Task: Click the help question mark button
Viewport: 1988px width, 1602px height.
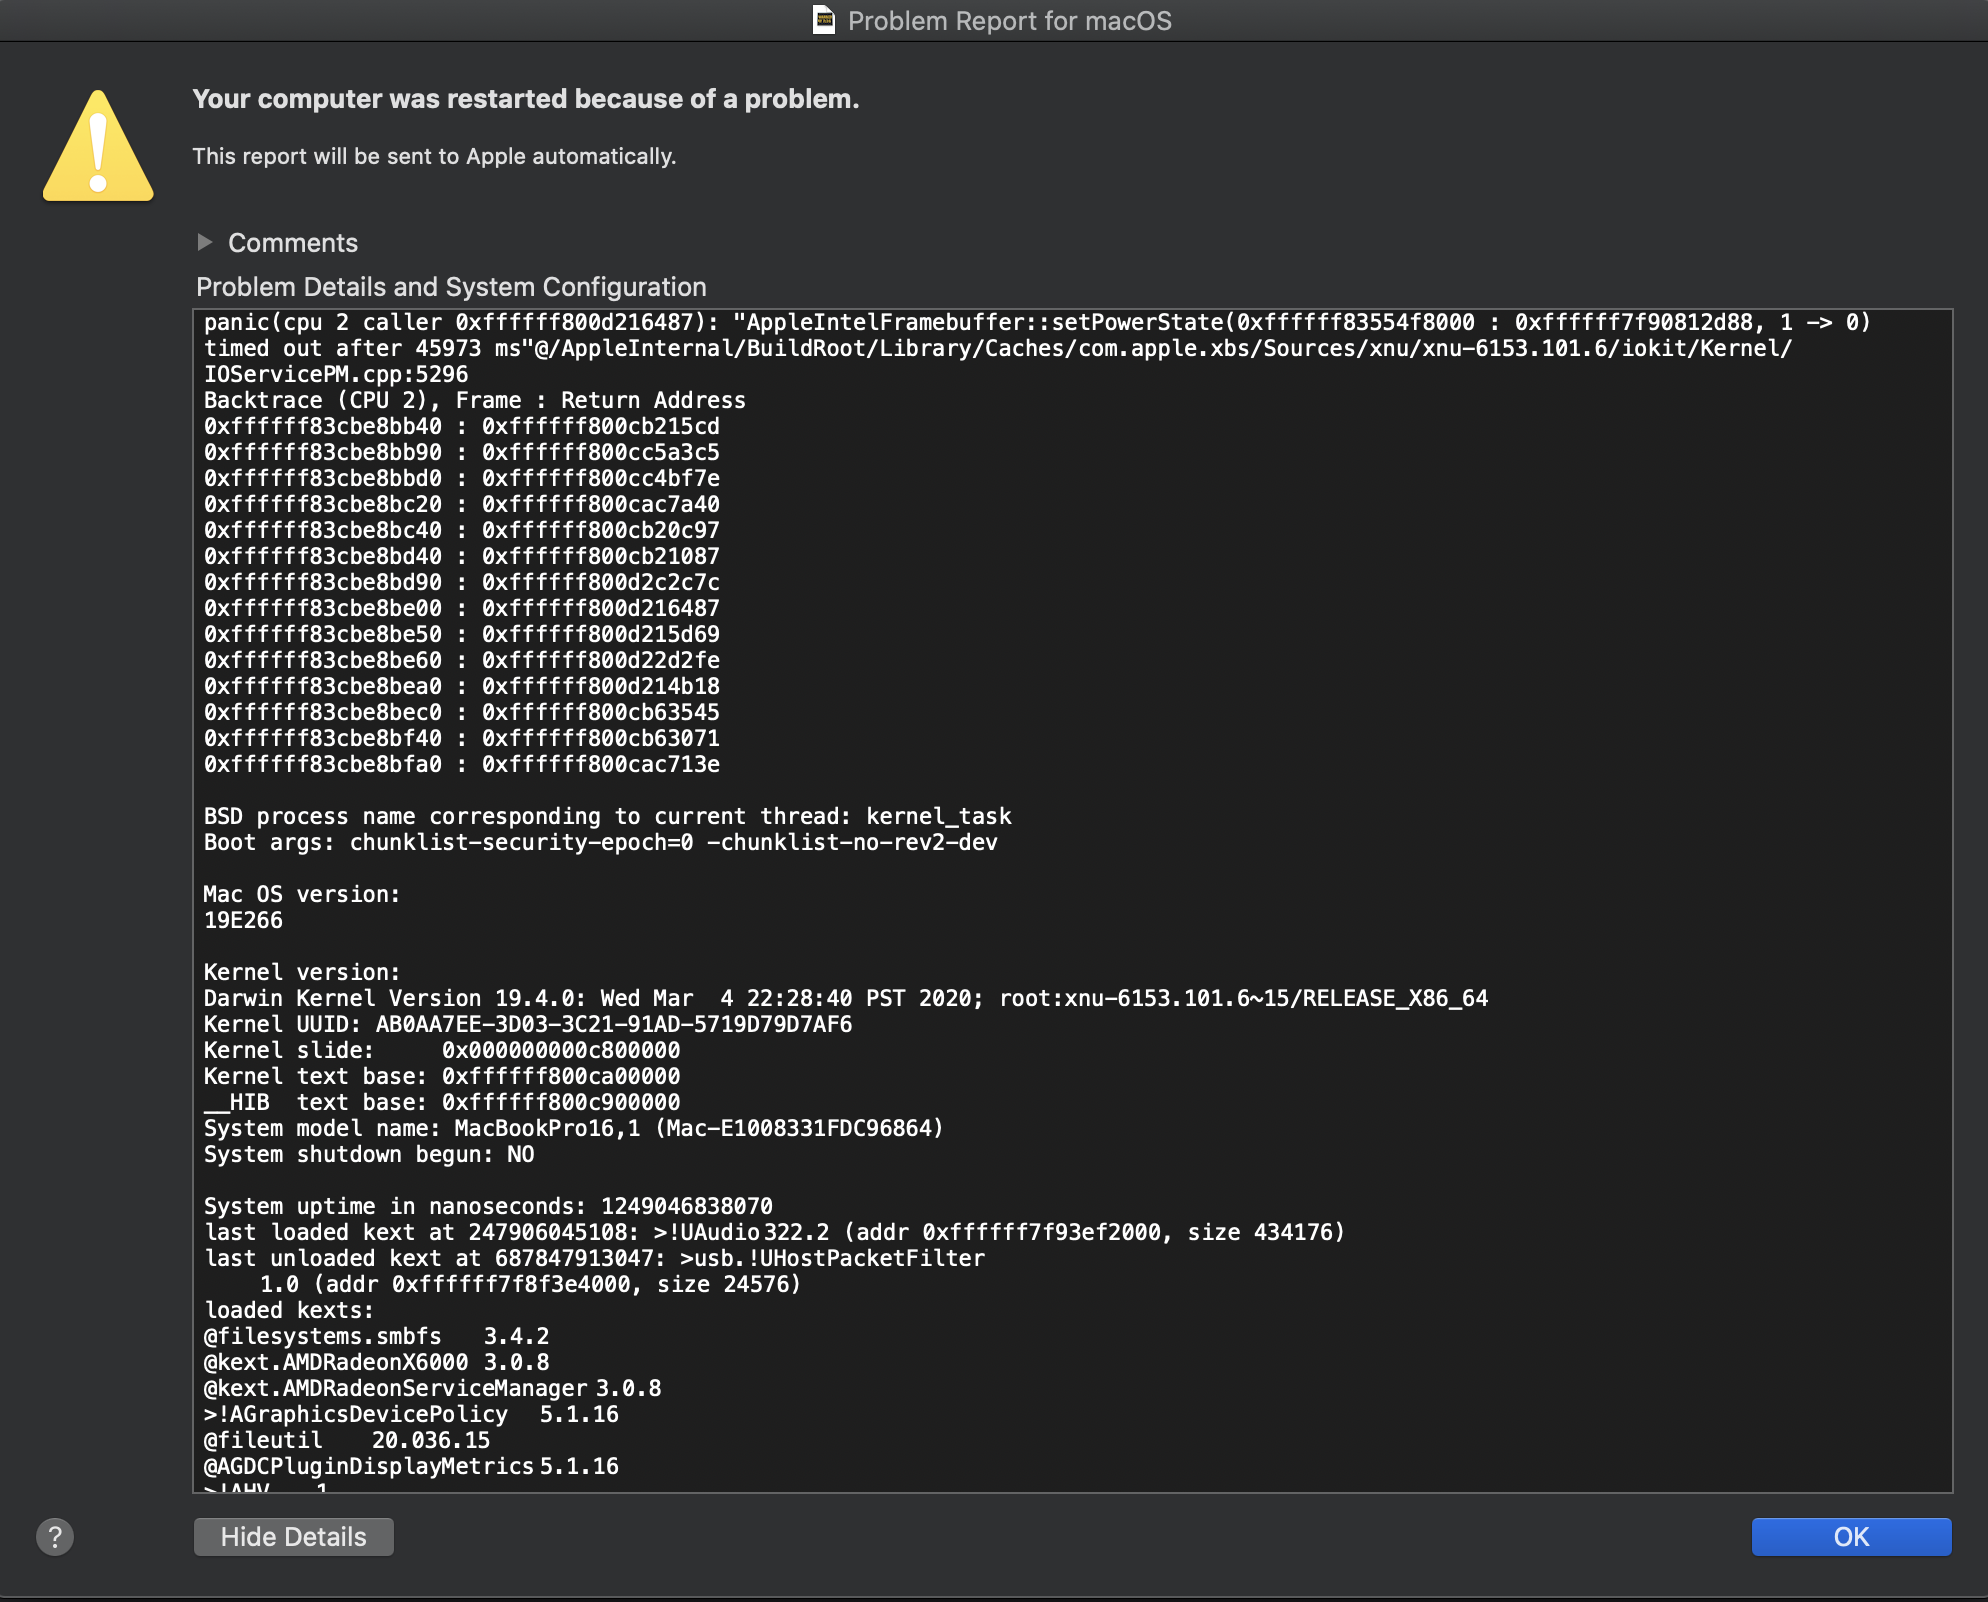Action: tap(55, 1537)
